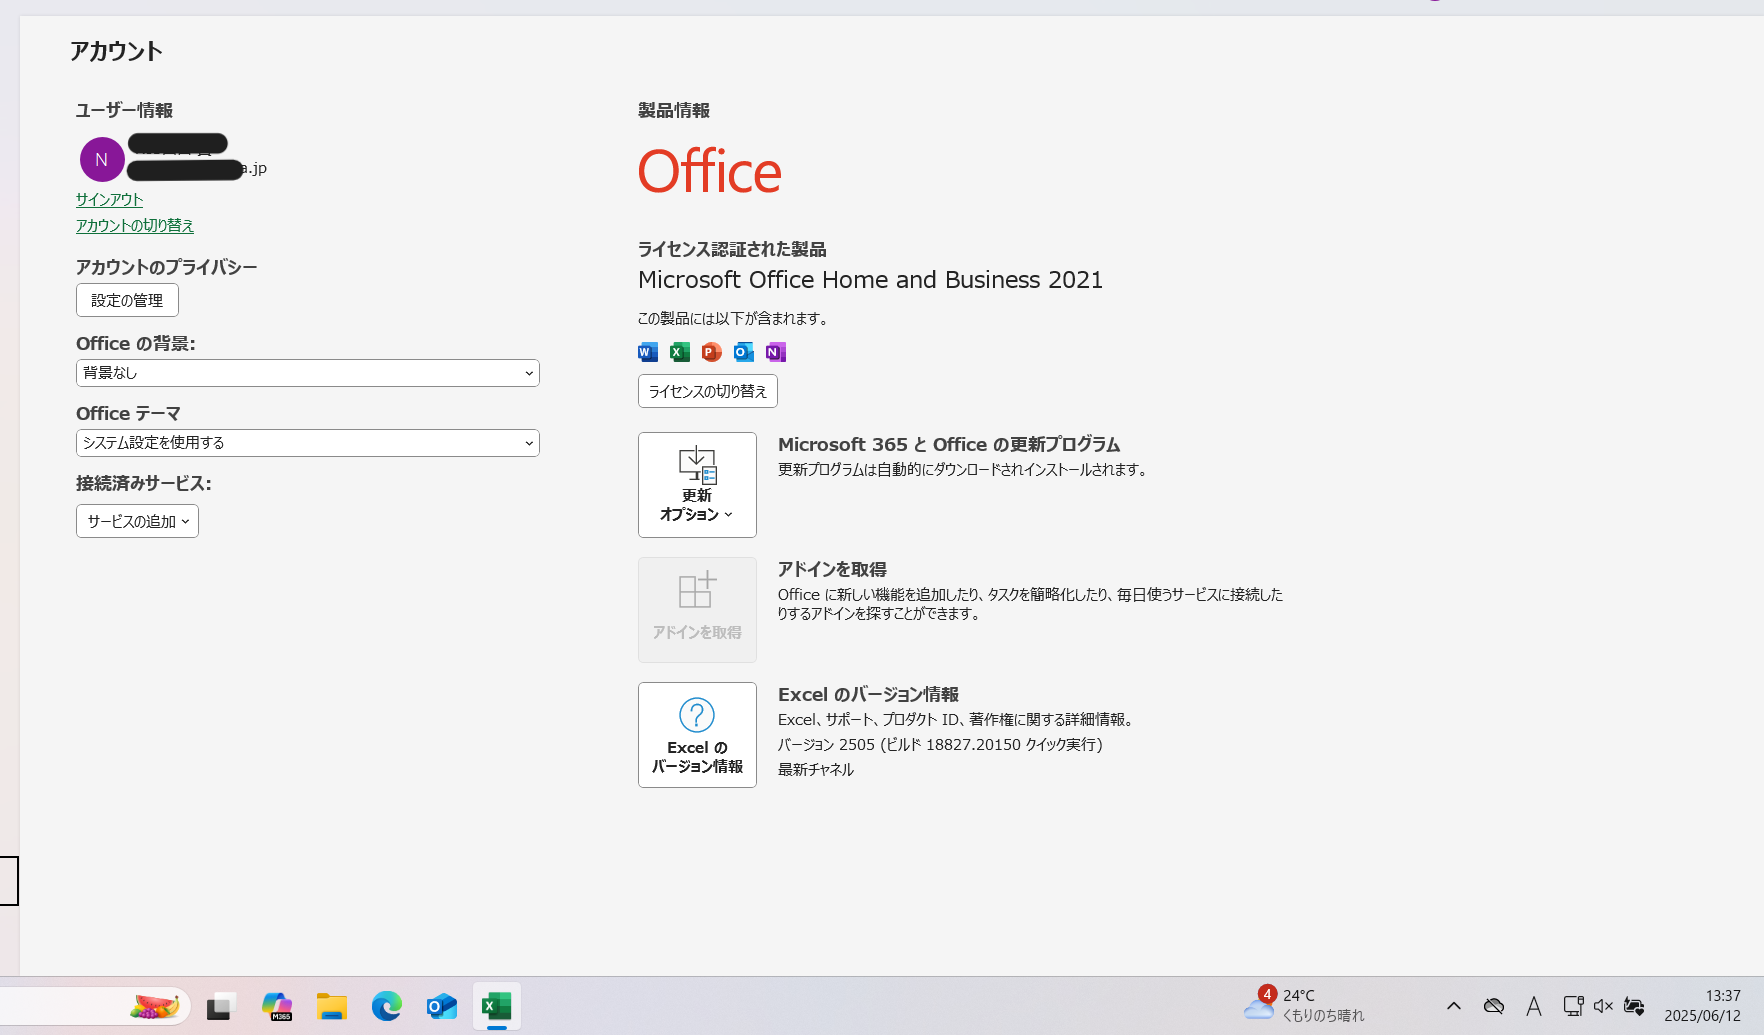Click the 設定の管理 button
1764x1035 pixels.
(127, 300)
